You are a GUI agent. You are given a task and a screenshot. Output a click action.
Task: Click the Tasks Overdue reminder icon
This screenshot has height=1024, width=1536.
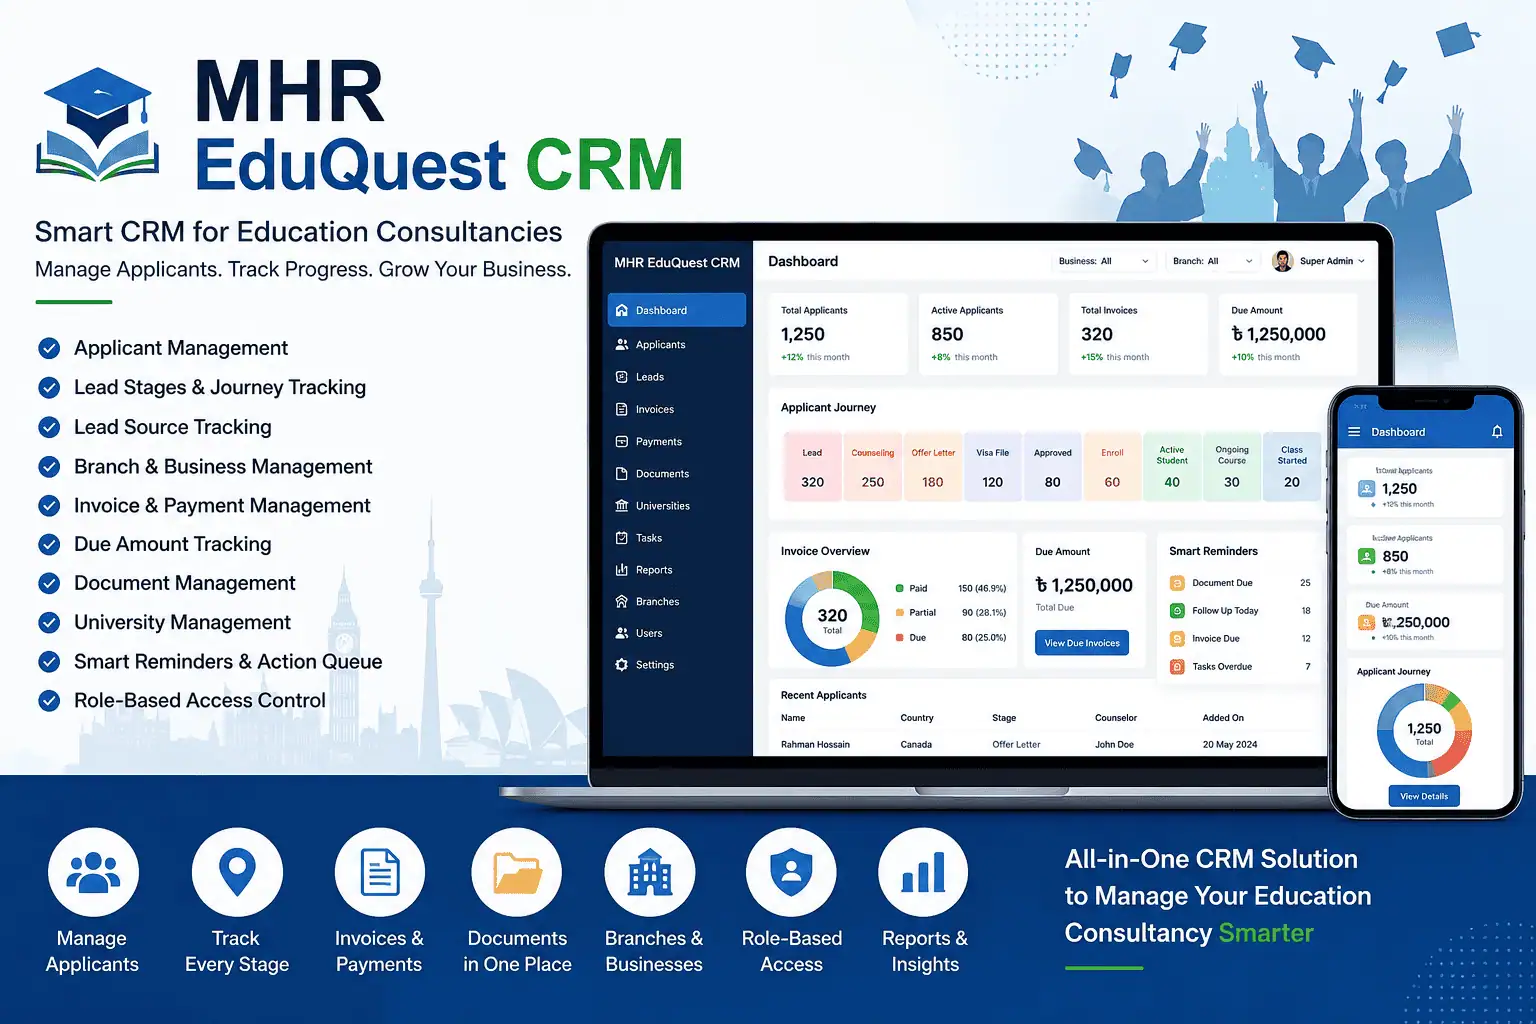click(1177, 667)
